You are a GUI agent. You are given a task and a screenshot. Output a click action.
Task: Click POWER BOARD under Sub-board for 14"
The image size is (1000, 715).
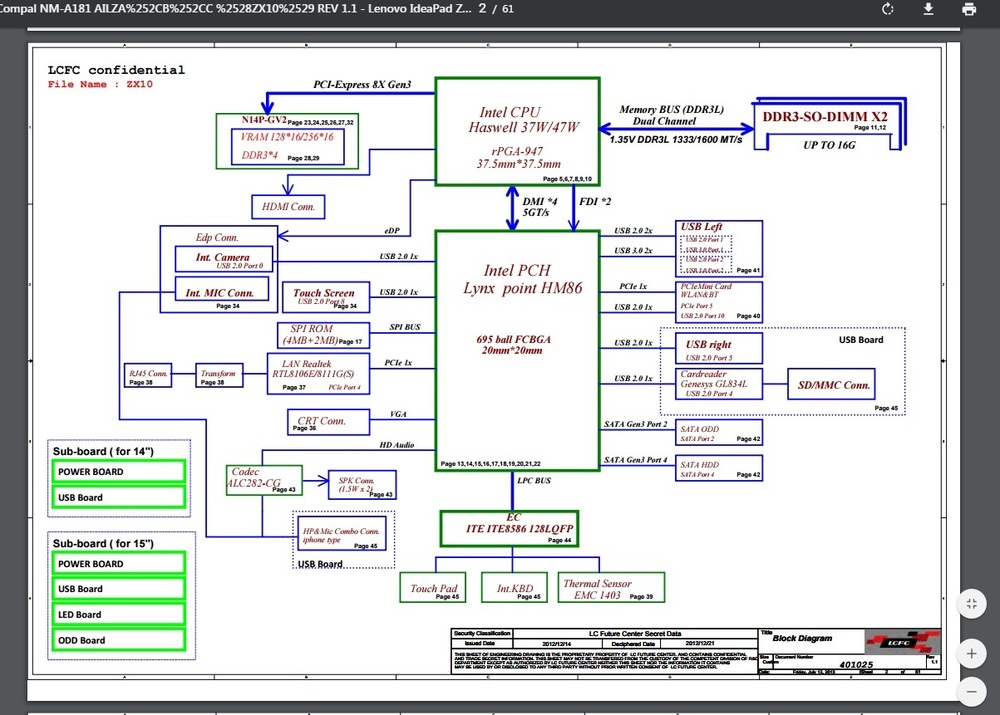pyautogui.click(x=119, y=472)
